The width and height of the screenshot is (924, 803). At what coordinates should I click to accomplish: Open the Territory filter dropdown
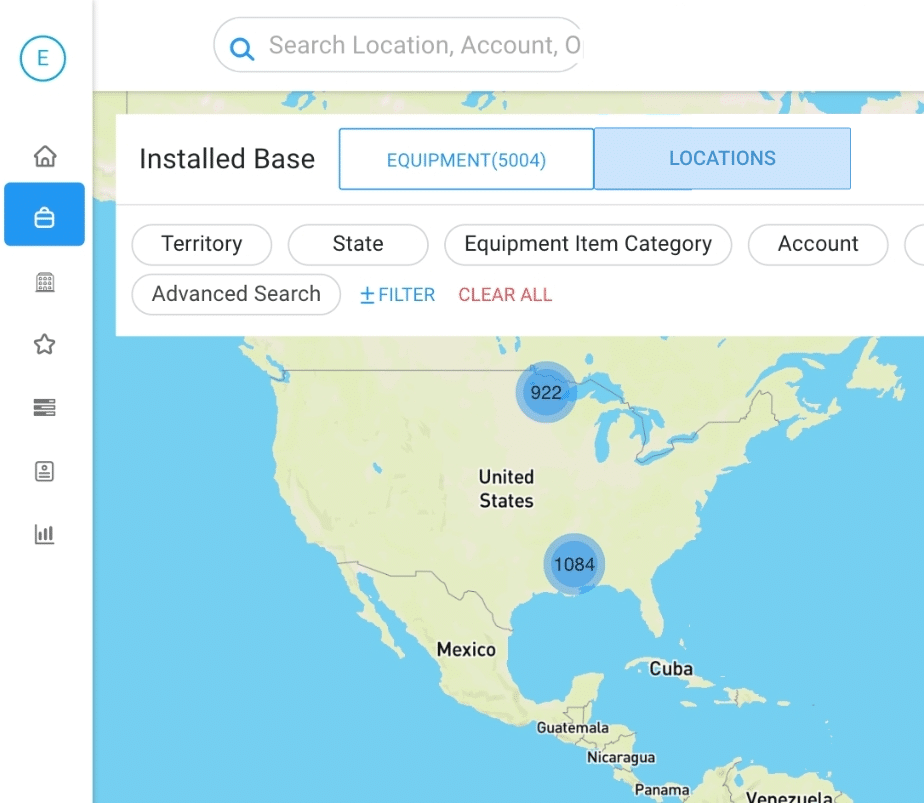tap(201, 244)
